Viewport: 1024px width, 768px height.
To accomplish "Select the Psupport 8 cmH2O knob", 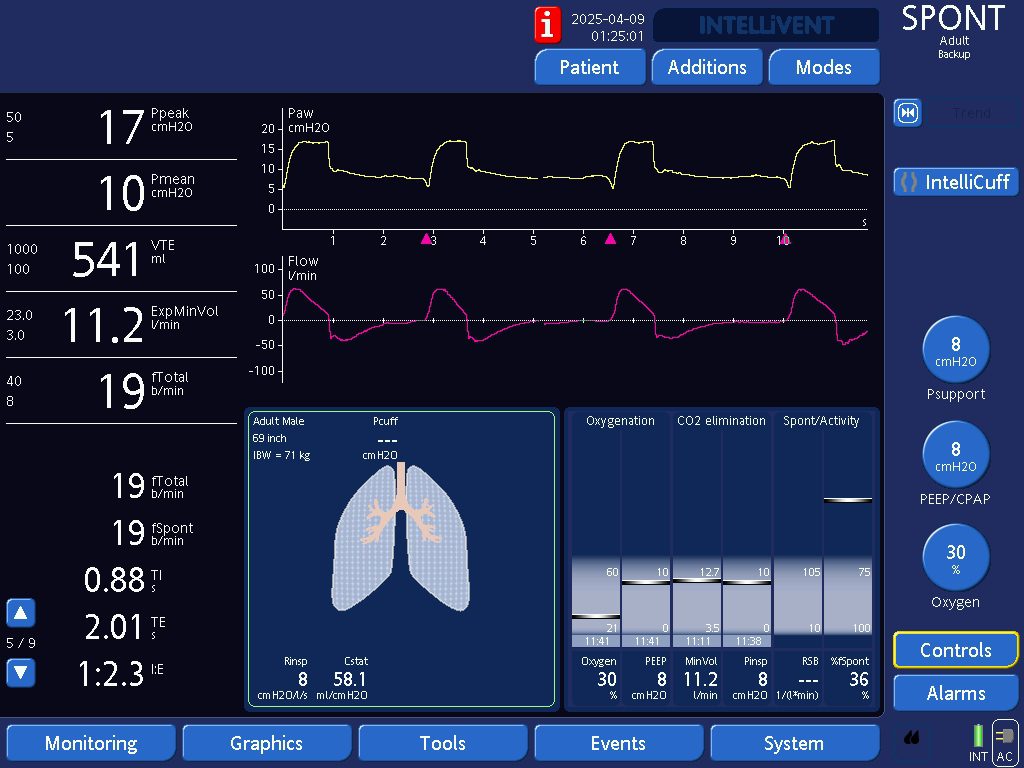I will click(956, 352).
